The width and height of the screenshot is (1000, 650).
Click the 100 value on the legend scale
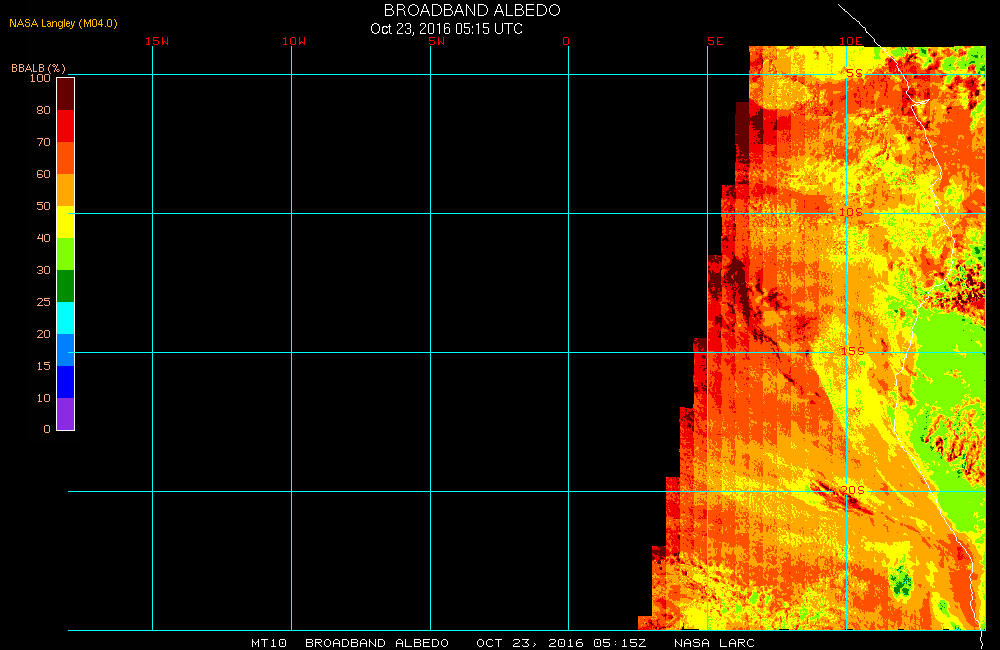click(40, 78)
